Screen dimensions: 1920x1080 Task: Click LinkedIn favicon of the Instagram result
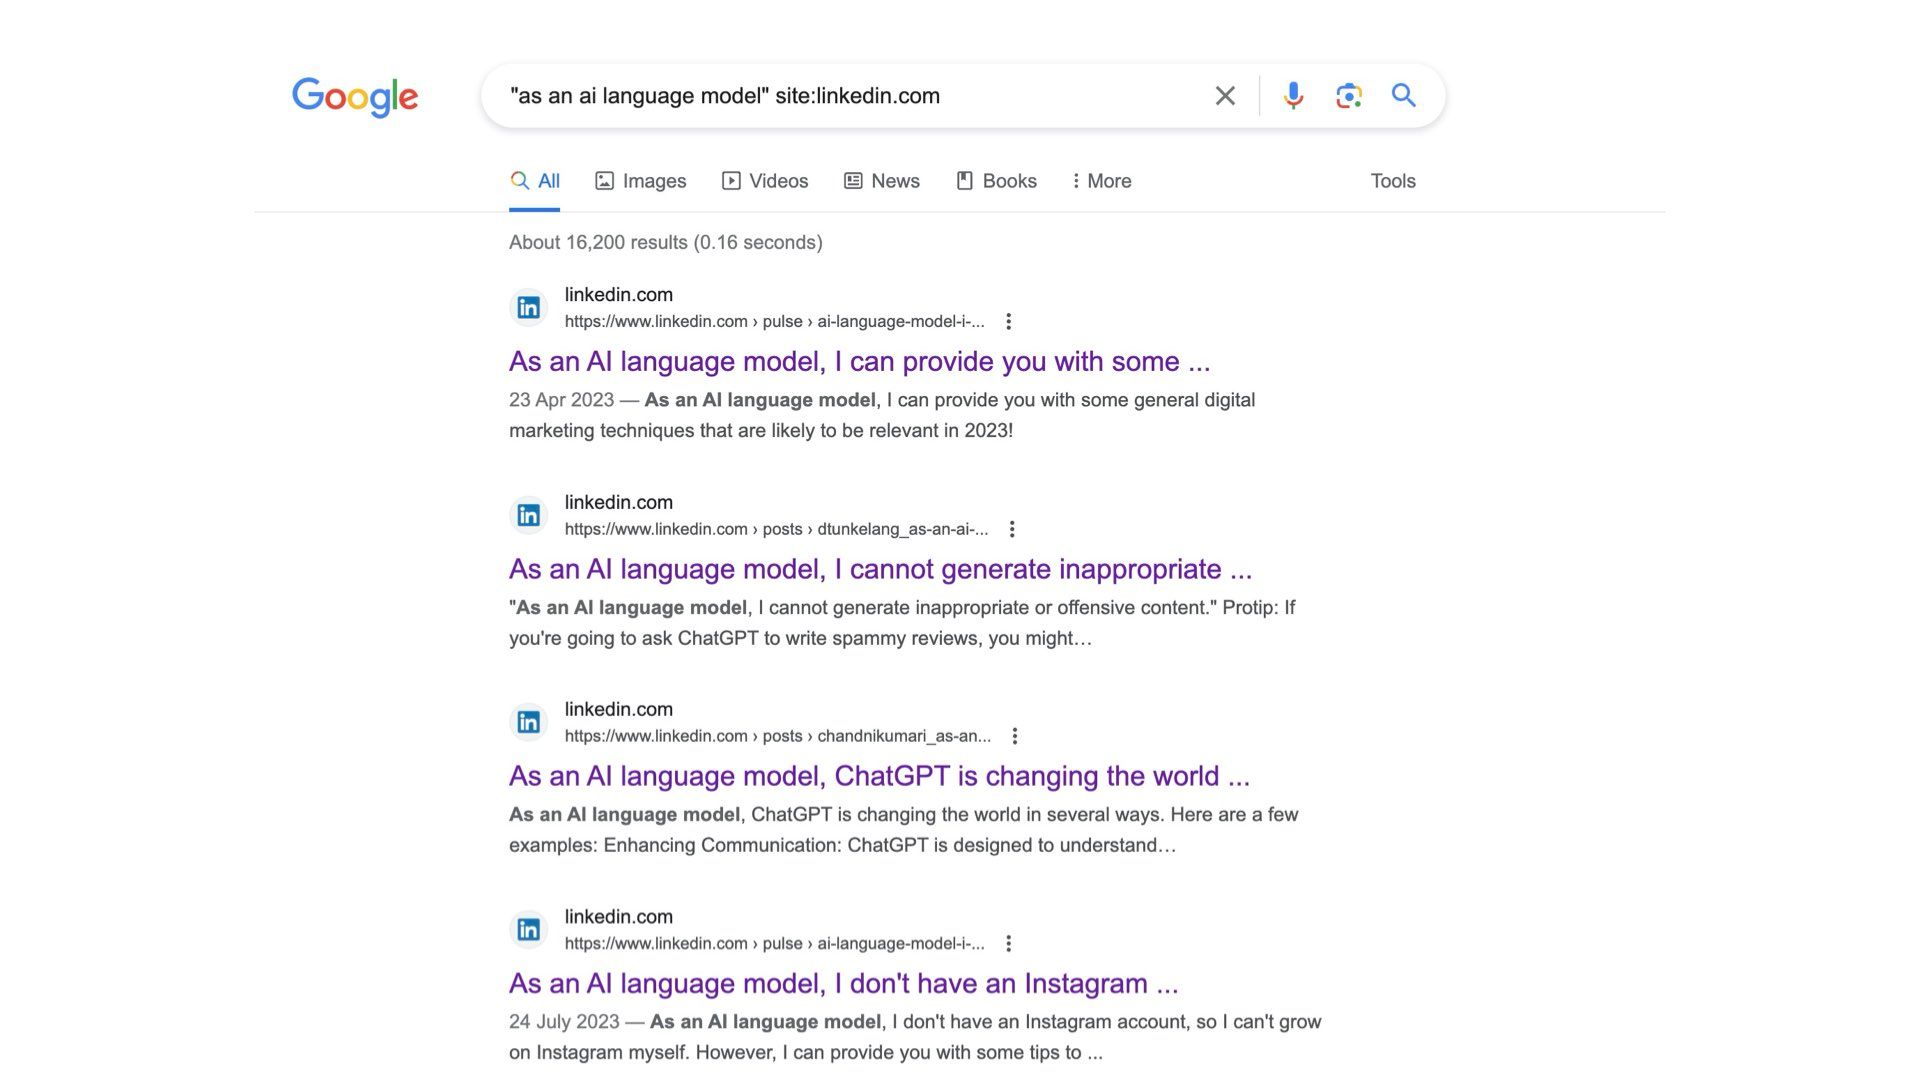[x=528, y=930]
